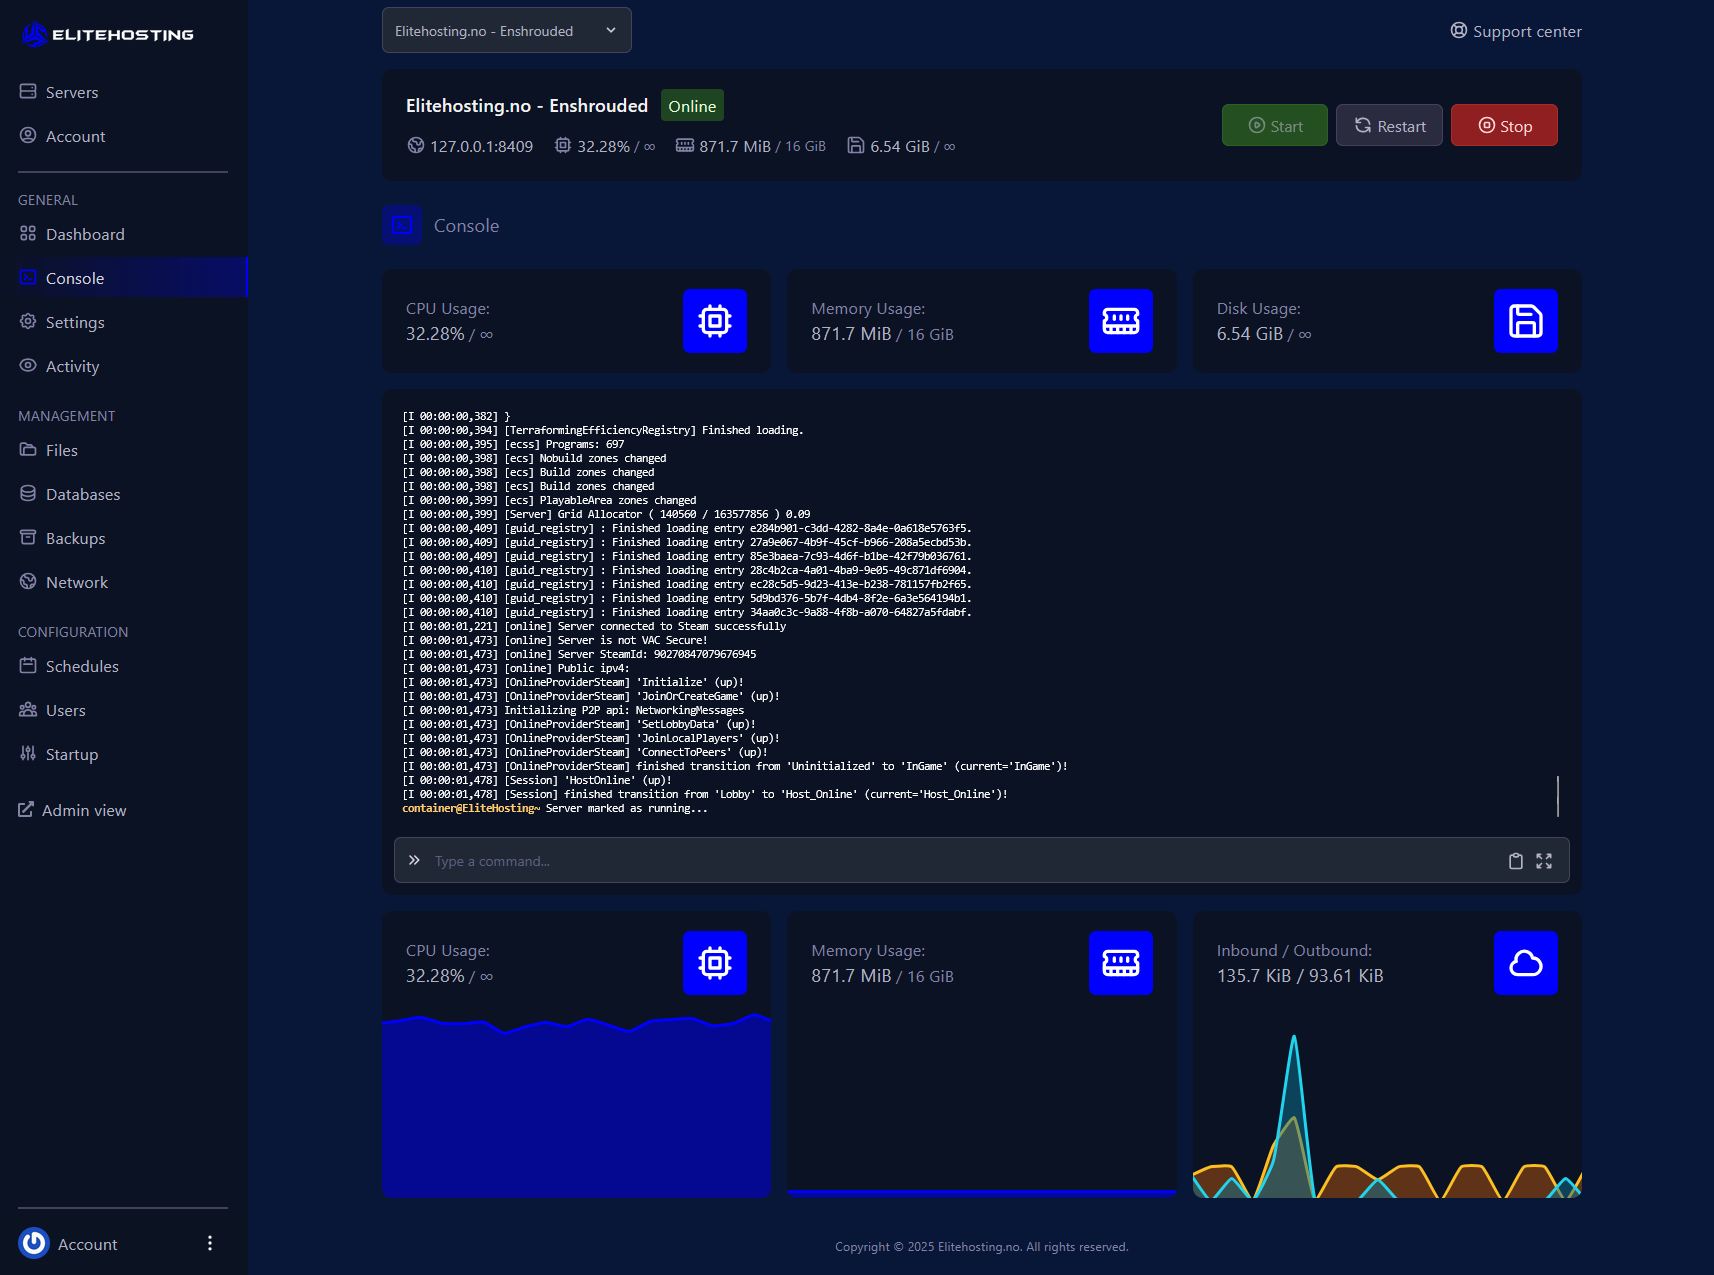The height and width of the screenshot is (1275, 1714).
Task: Click the clipboard icon in command bar
Action: coord(1515,861)
